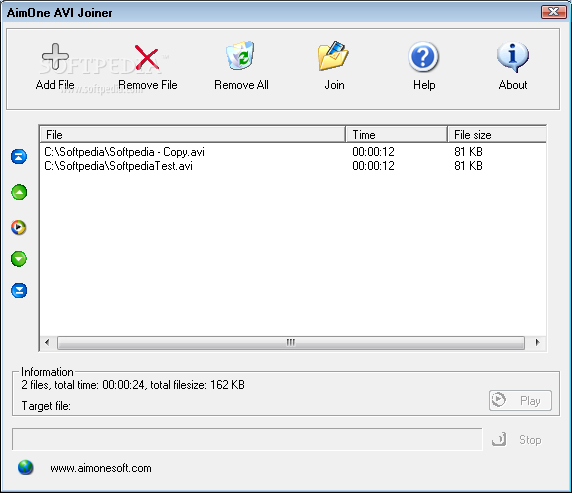Viewport: 572px width, 493px height.
Task: Click the Help label
Action: (424, 85)
